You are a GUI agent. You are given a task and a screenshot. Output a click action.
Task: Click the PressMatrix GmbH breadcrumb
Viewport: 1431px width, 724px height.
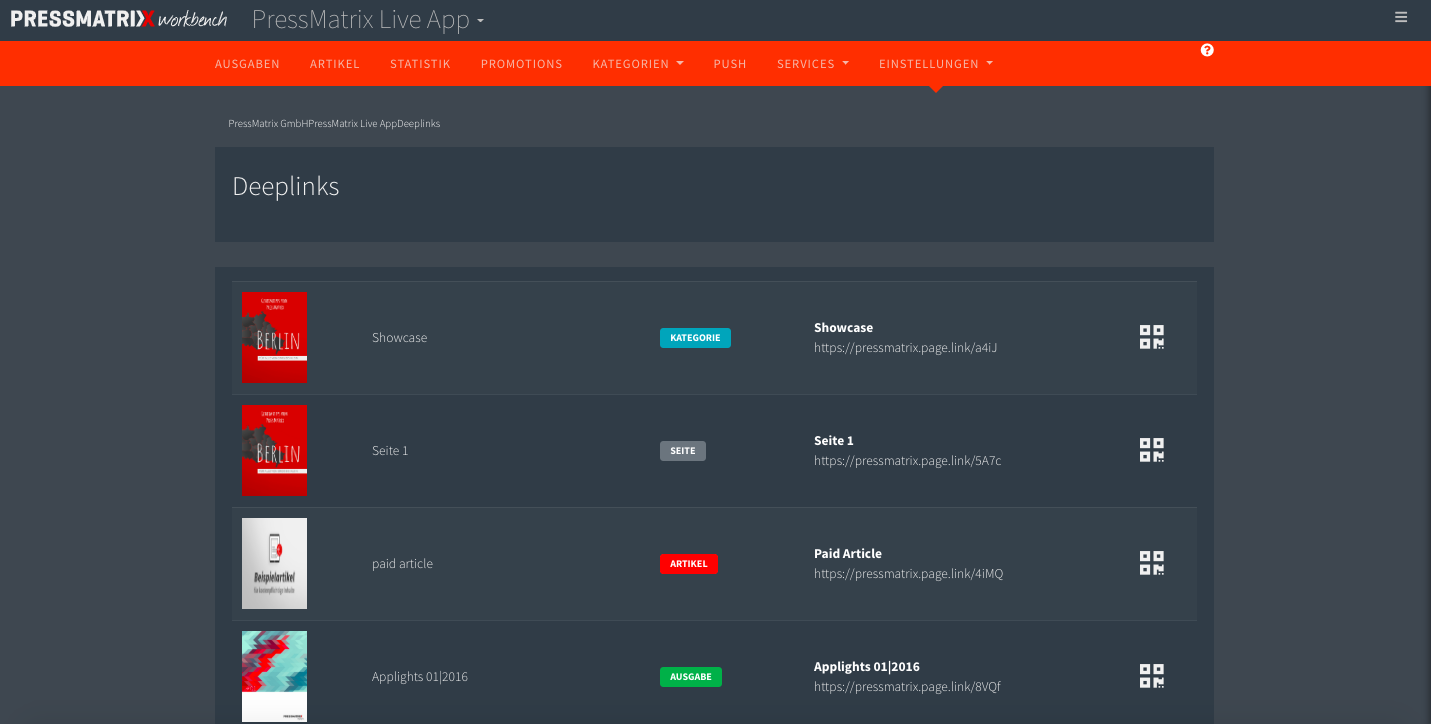(x=268, y=124)
